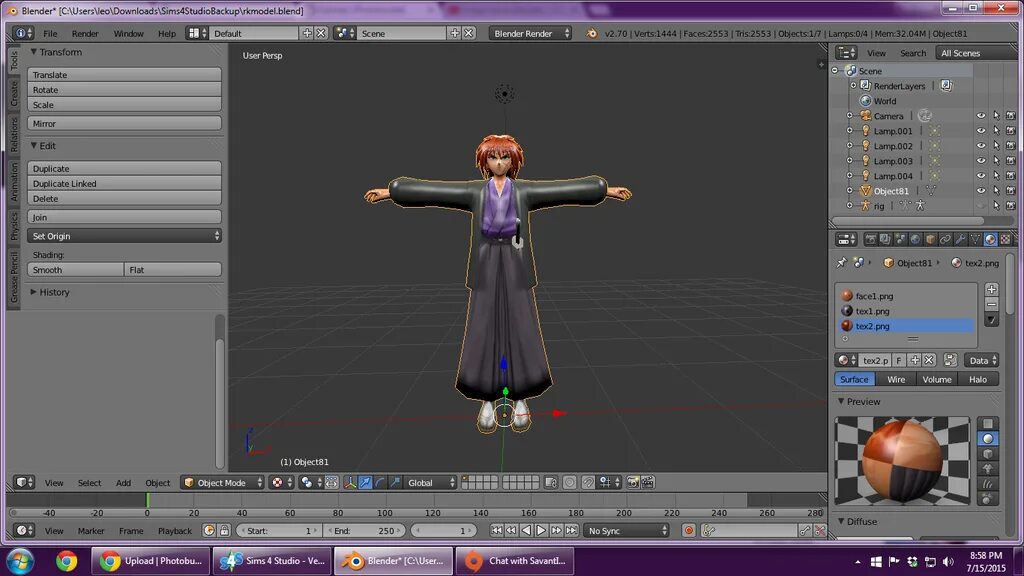Click the record auto-keyframe red button
This screenshot has height=576, width=1024.
point(688,531)
